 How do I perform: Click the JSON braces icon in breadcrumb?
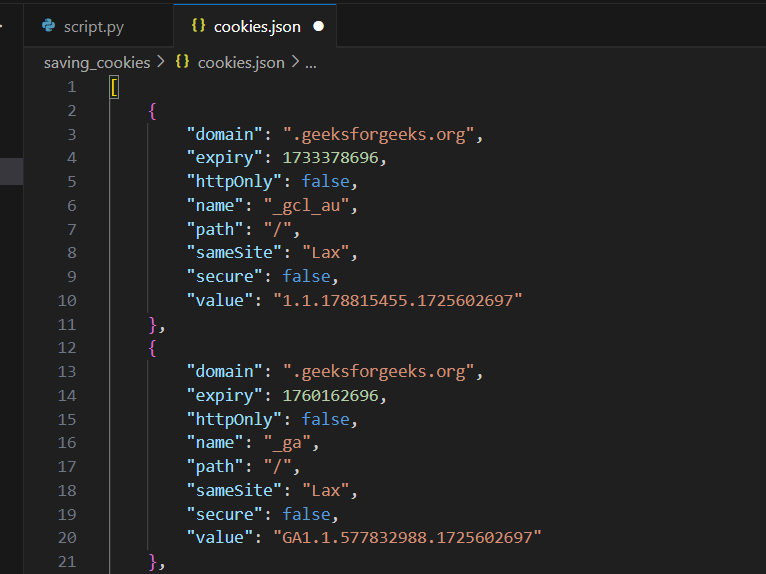182,62
